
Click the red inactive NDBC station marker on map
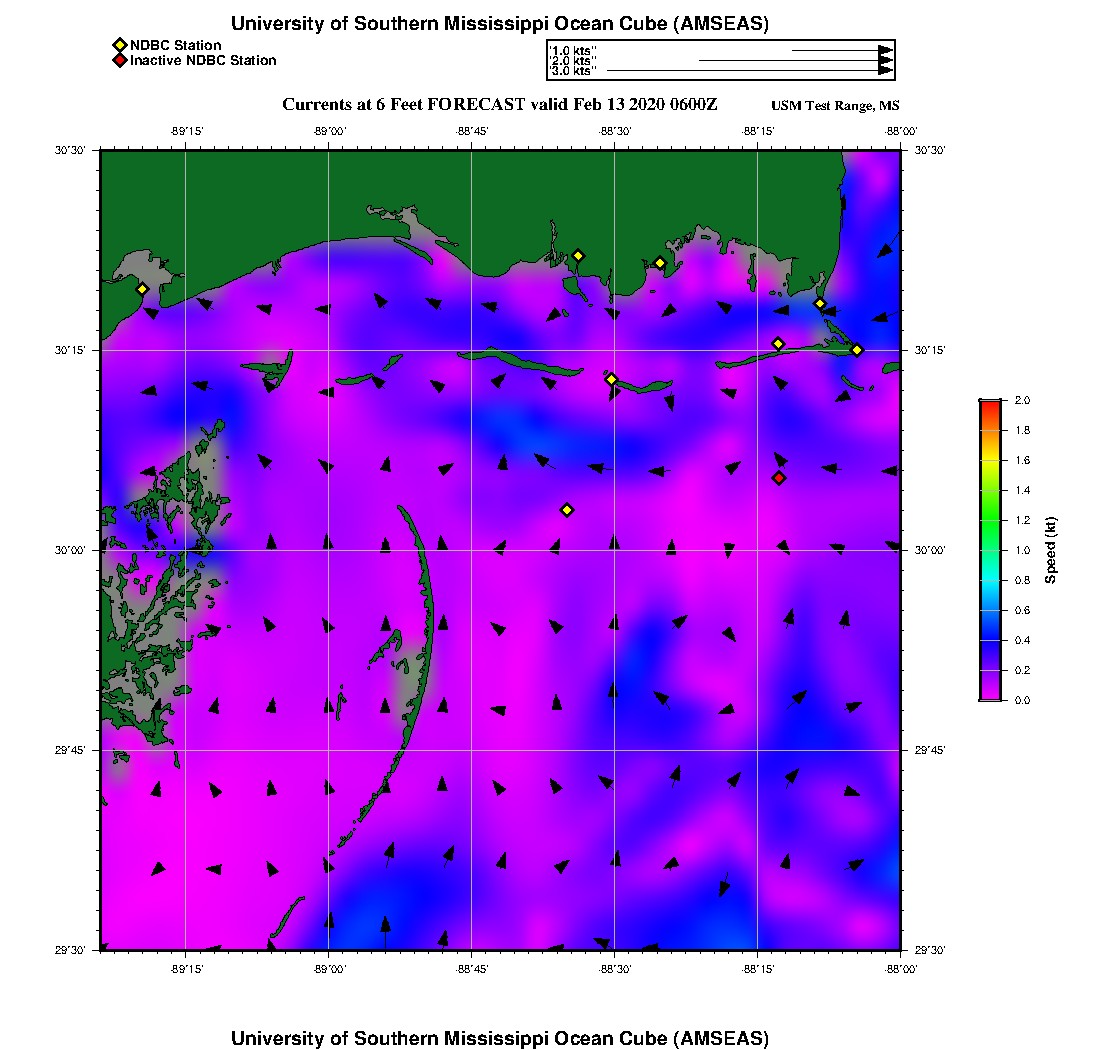coord(779,478)
